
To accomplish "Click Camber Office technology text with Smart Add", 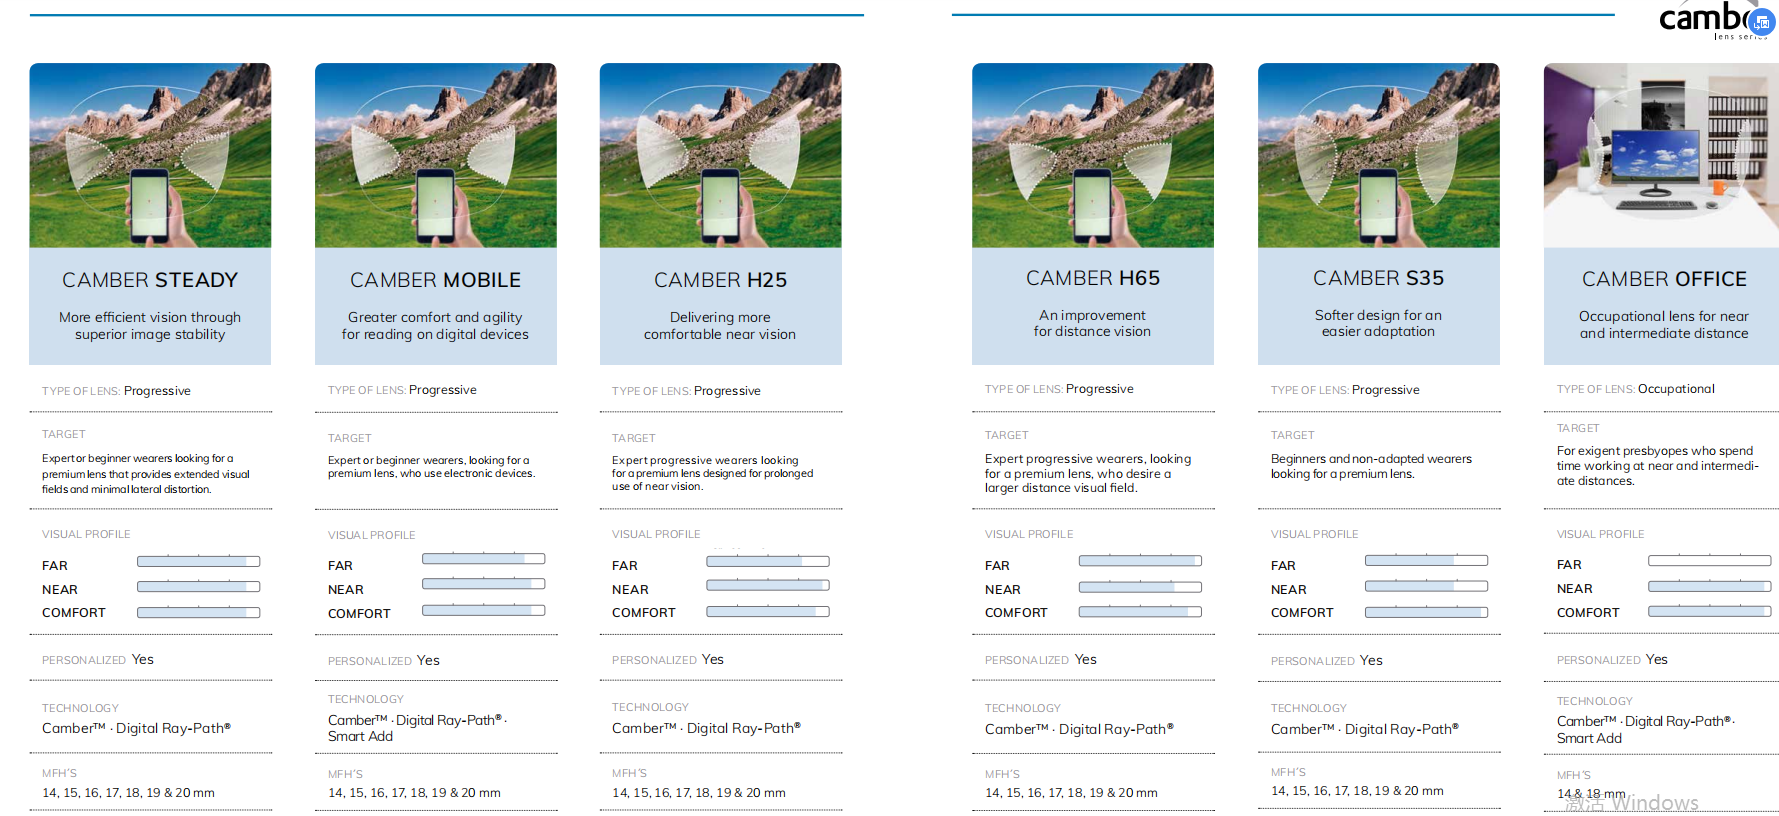I will (x=1646, y=730).
